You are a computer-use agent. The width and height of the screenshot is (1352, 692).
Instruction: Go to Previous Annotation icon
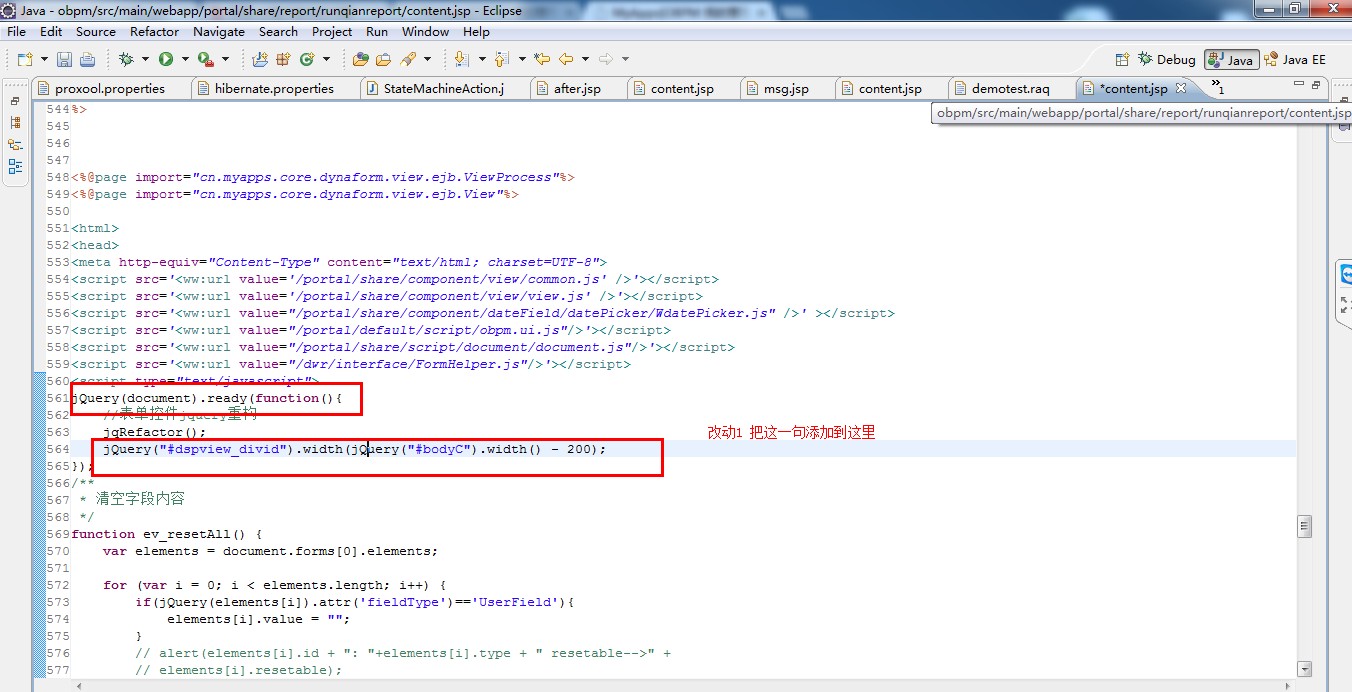501,59
